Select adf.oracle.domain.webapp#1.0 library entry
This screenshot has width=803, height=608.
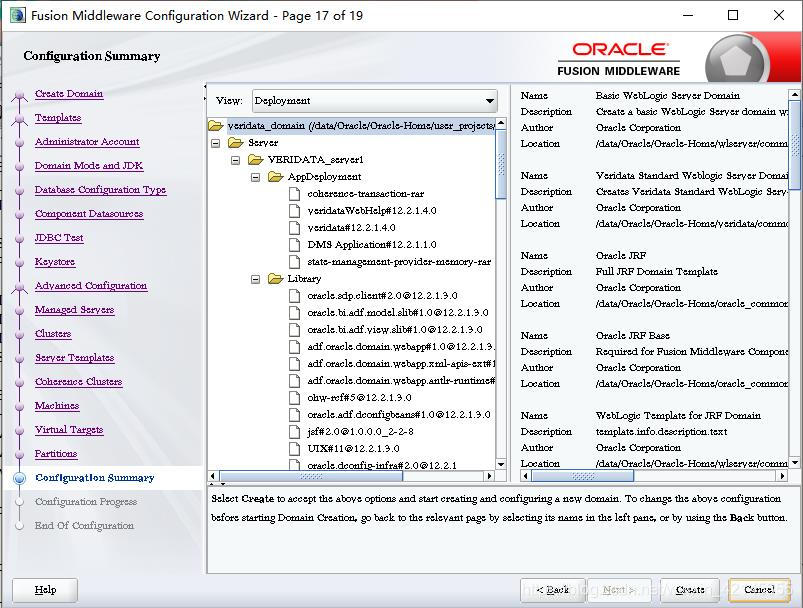400,347
